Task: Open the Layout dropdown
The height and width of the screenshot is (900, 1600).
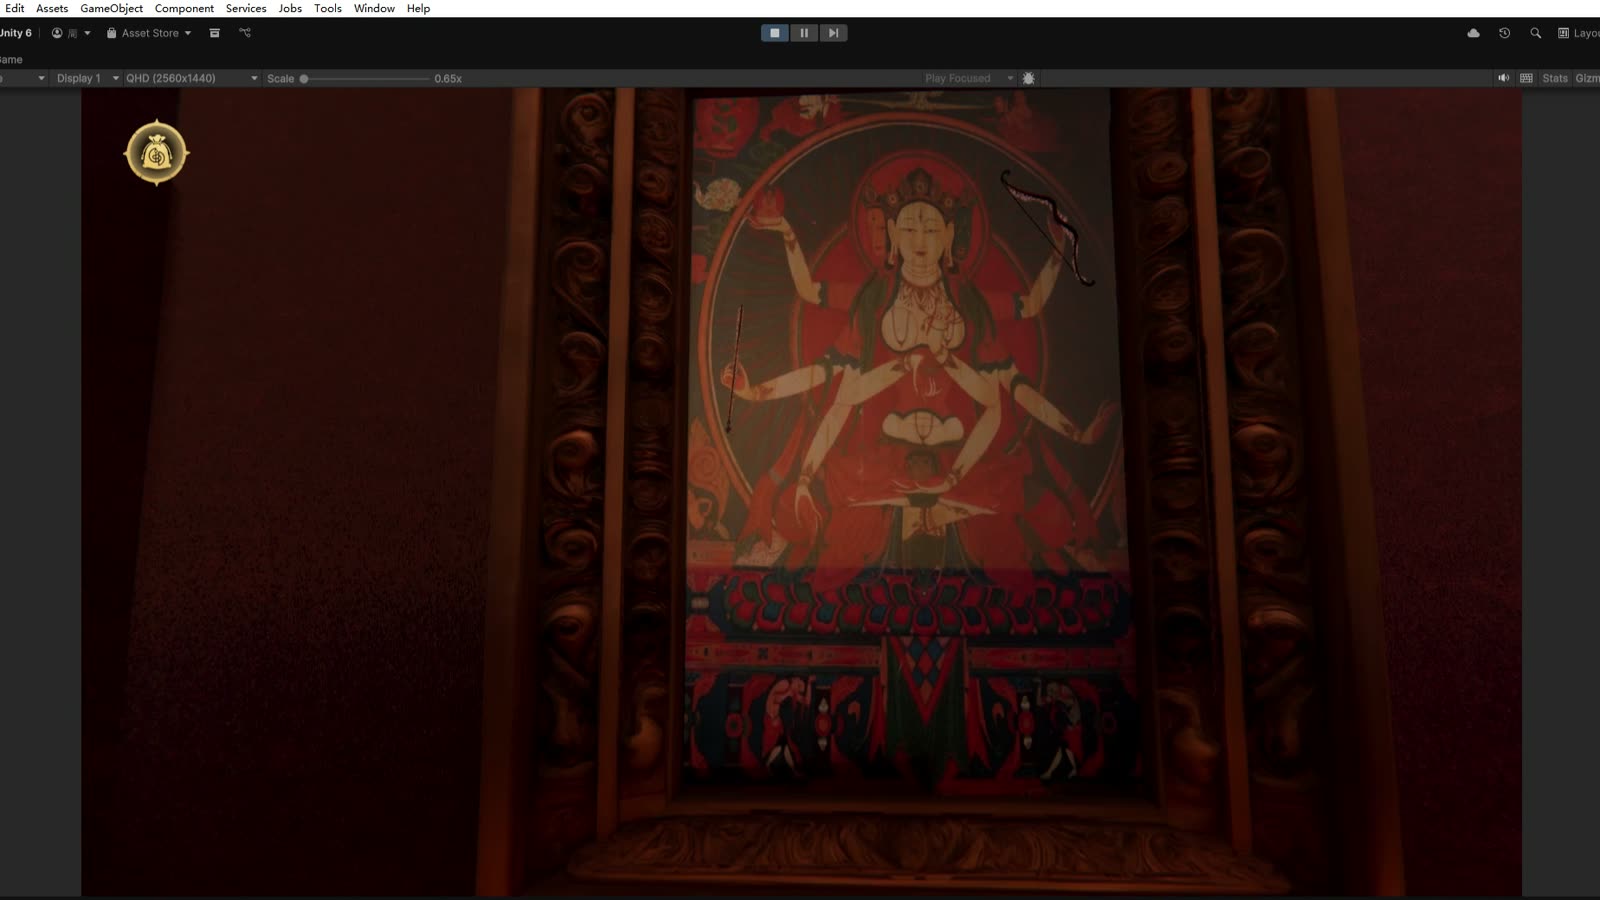Action: pyautogui.click(x=1578, y=33)
